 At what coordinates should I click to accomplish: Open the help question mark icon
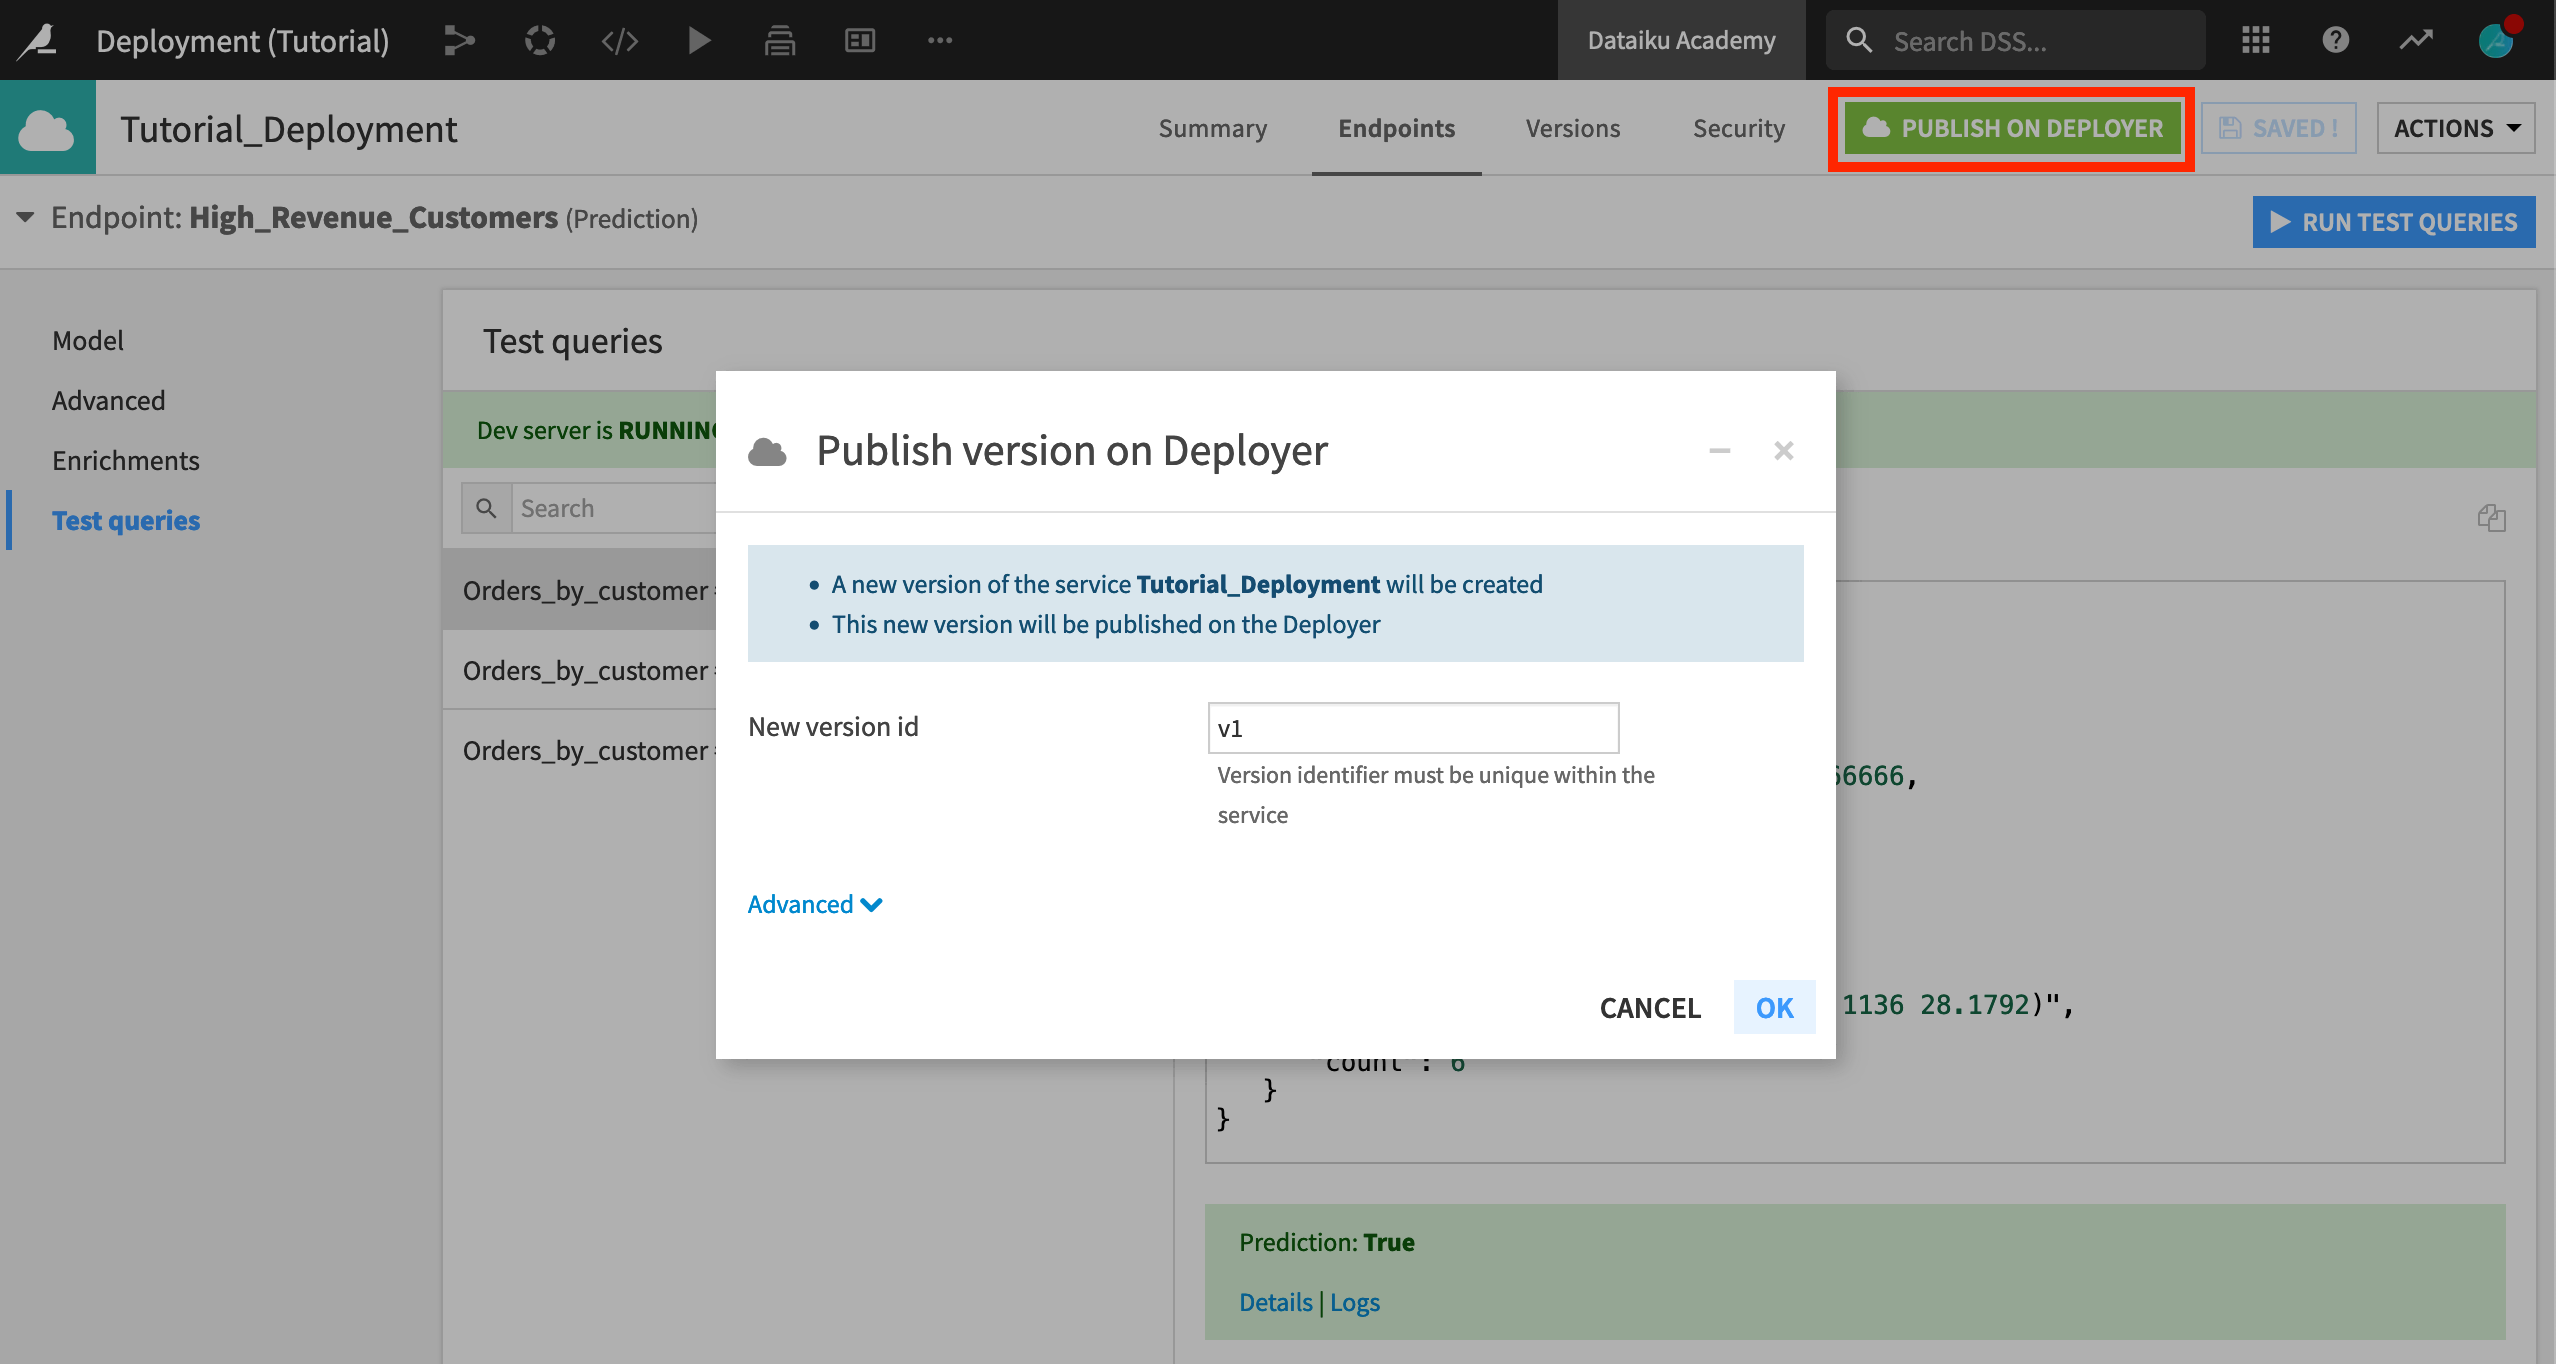tap(2336, 40)
